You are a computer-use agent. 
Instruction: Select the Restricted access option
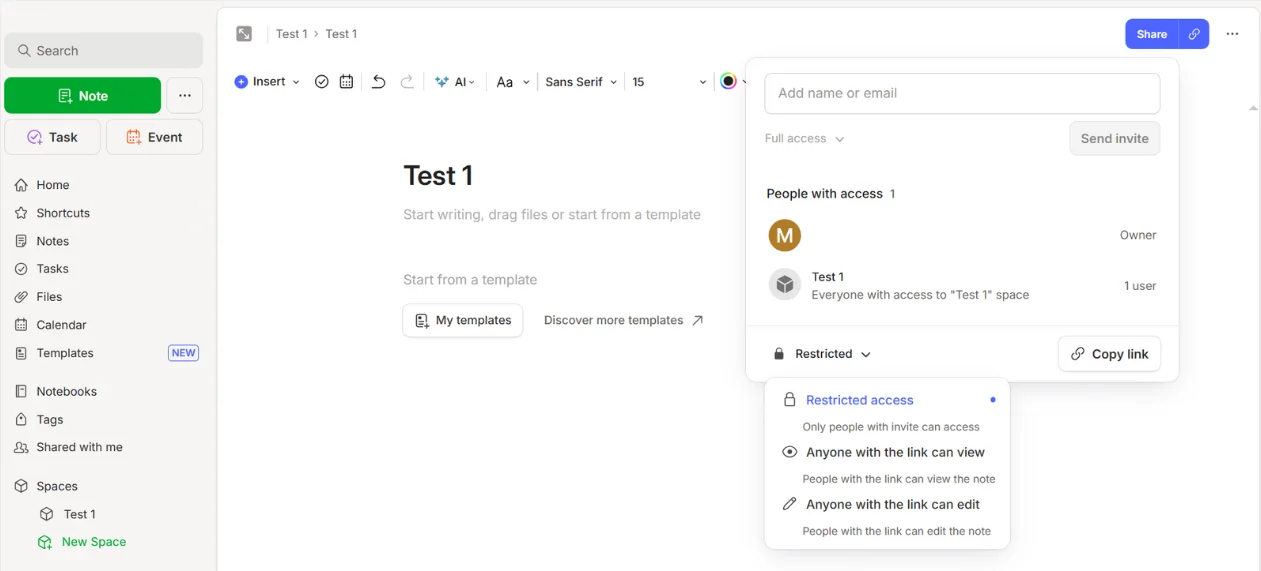(x=859, y=400)
